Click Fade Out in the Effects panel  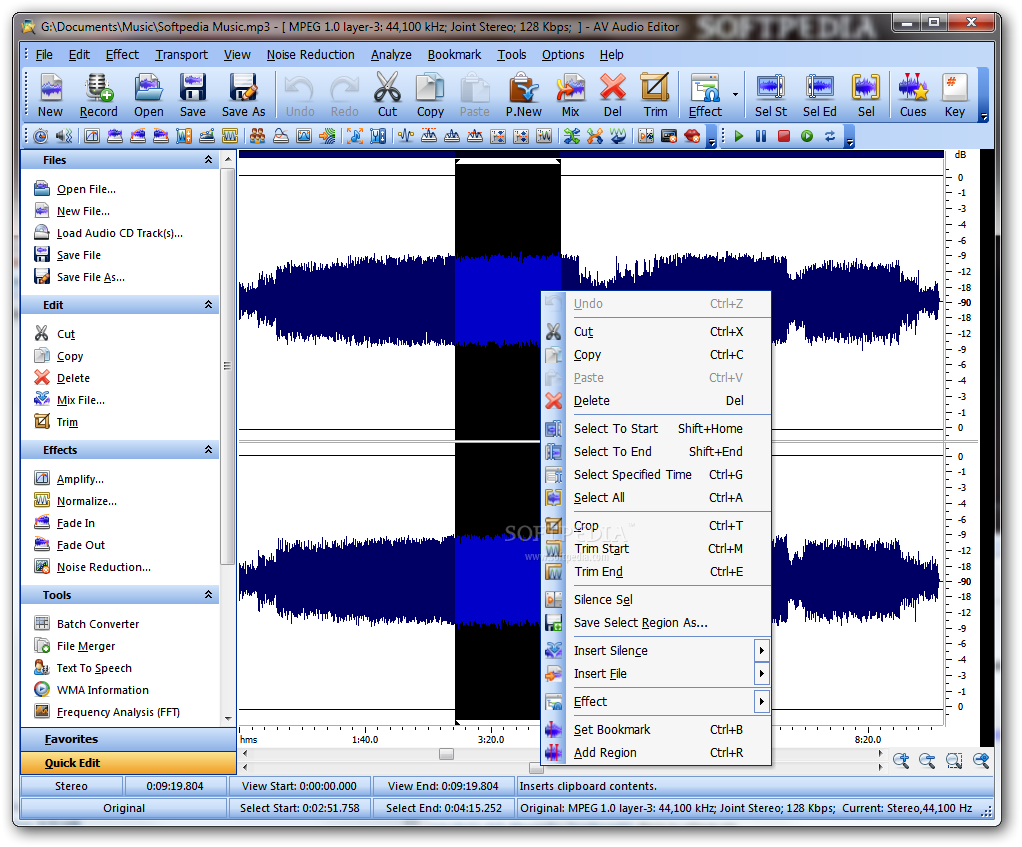[x=81, y=545]
